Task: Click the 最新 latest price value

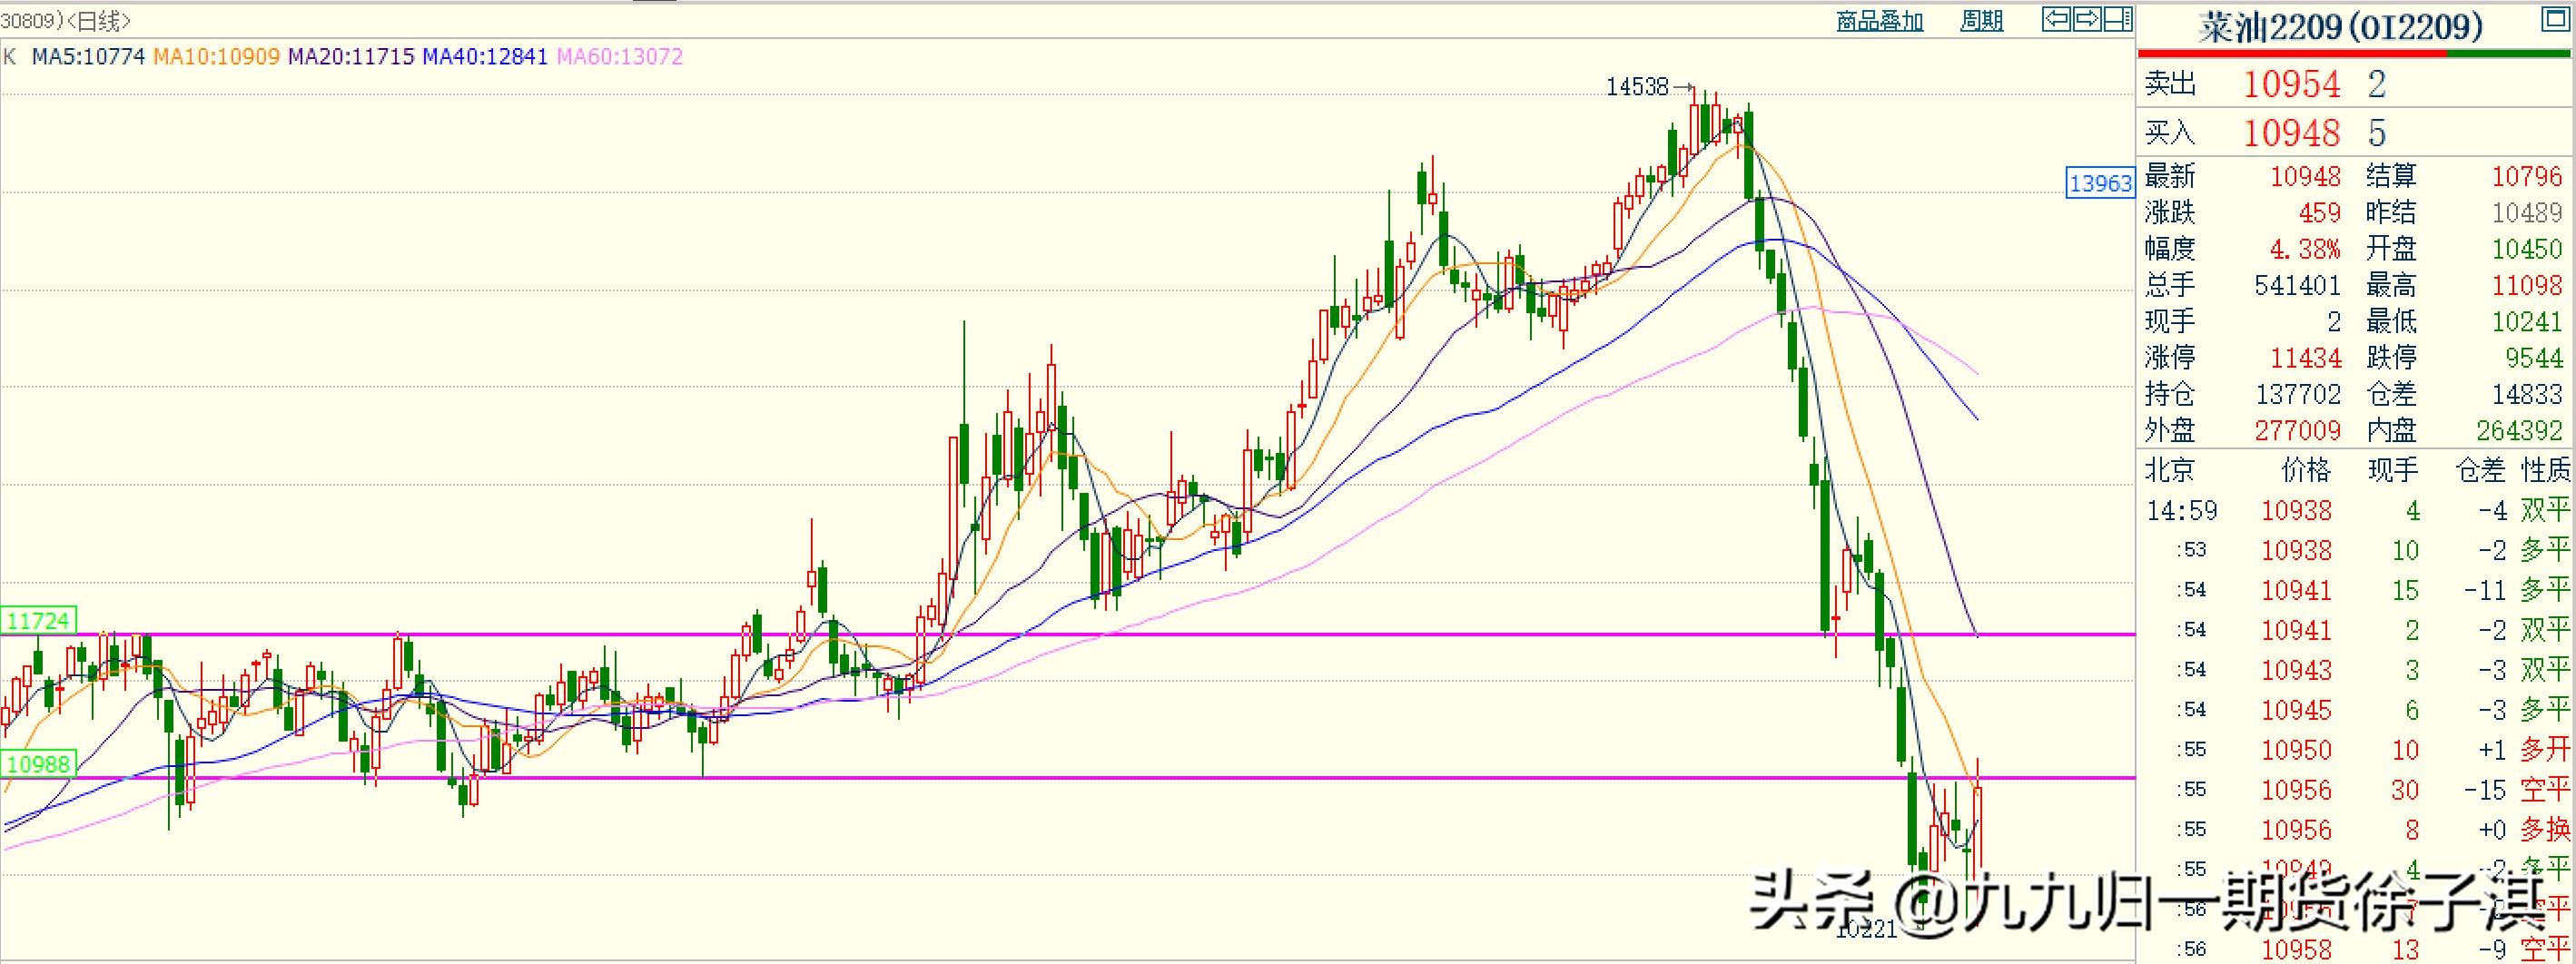Action: pos(2305,177)
